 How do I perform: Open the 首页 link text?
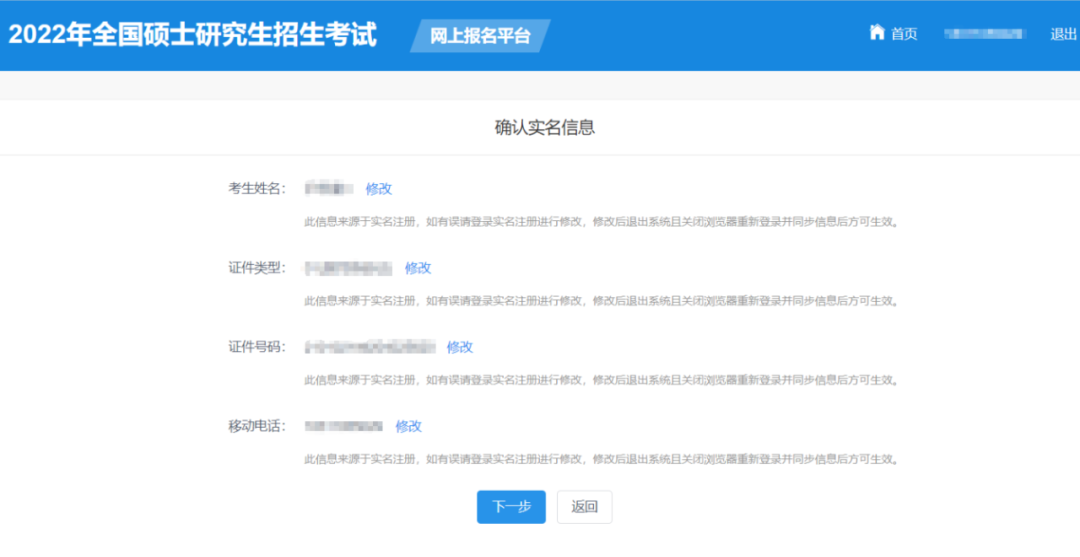(x=904, y=34)
